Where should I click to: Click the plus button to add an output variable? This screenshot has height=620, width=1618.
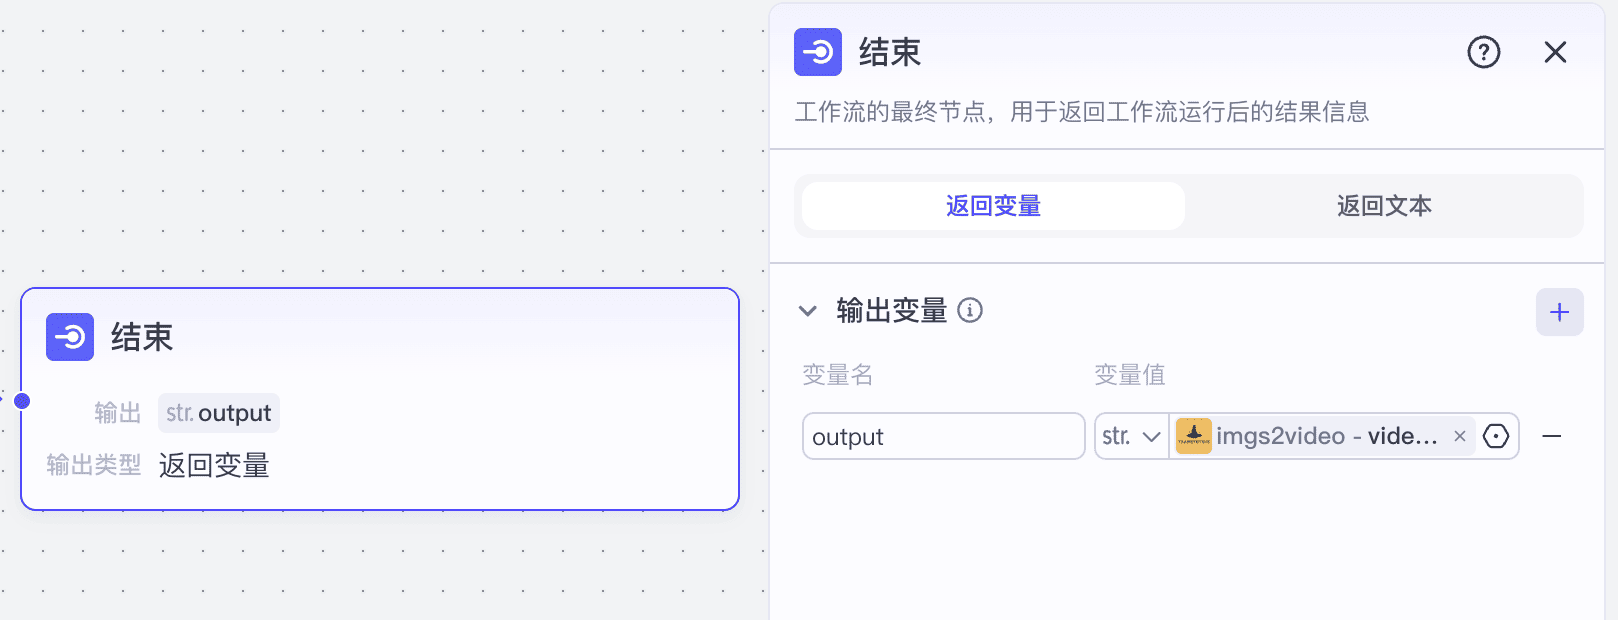point(1559,311)
